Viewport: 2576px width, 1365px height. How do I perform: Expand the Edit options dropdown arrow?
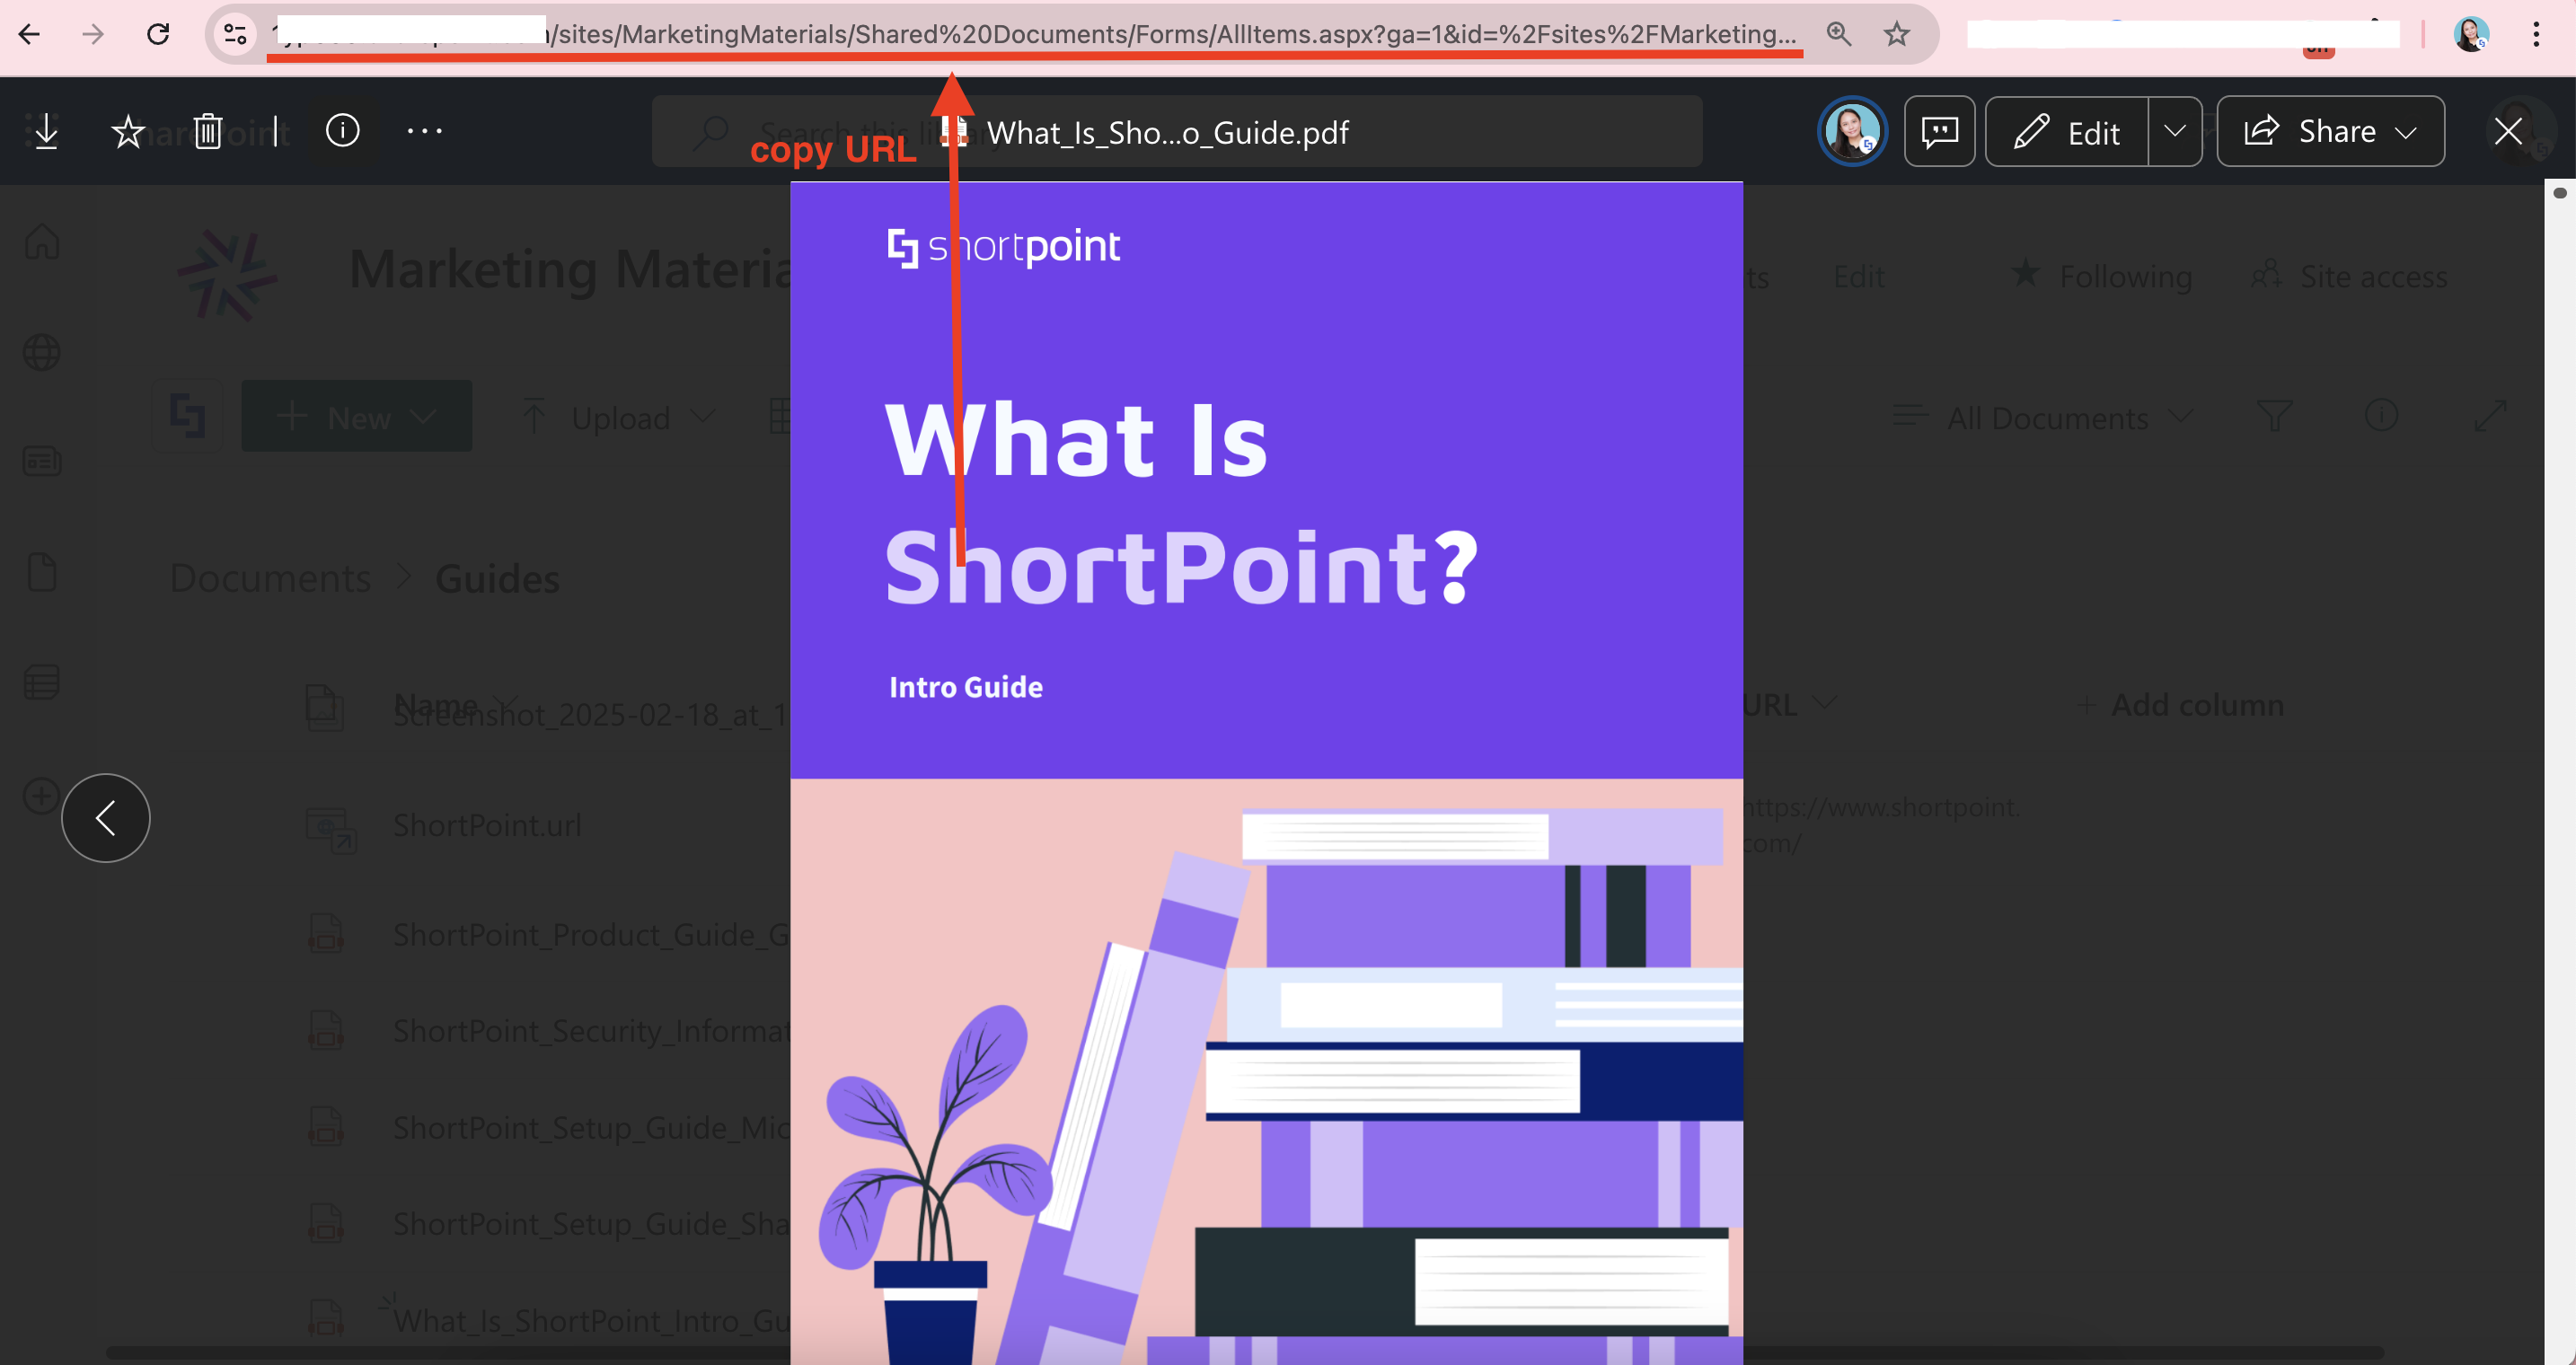(x=2174, y=131)
